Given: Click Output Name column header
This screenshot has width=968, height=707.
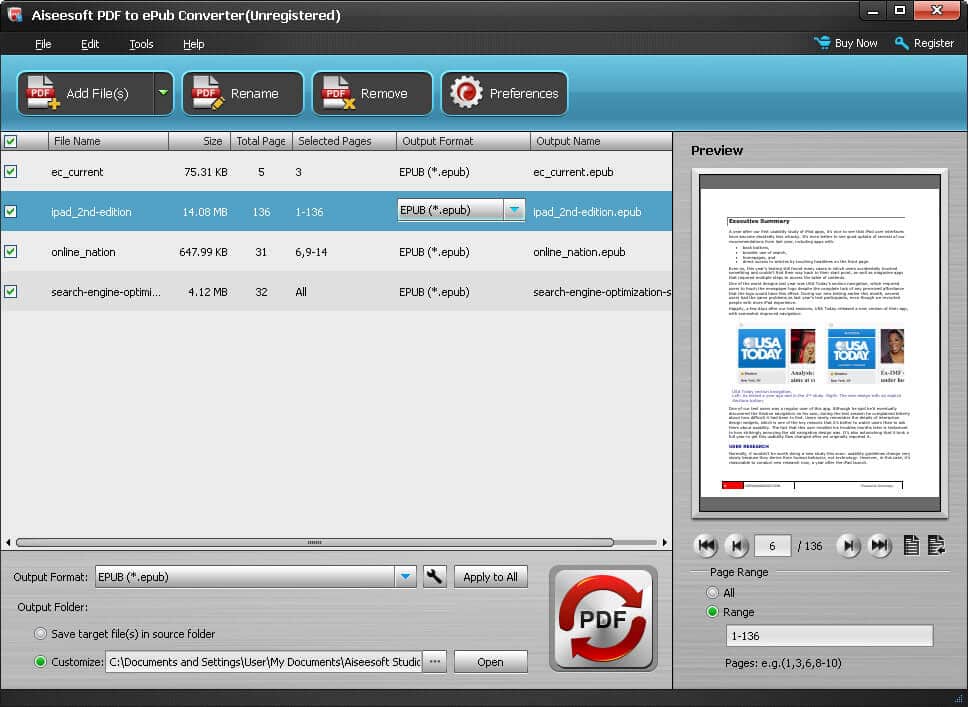Looking at the screenshot, I should point(601,141).
